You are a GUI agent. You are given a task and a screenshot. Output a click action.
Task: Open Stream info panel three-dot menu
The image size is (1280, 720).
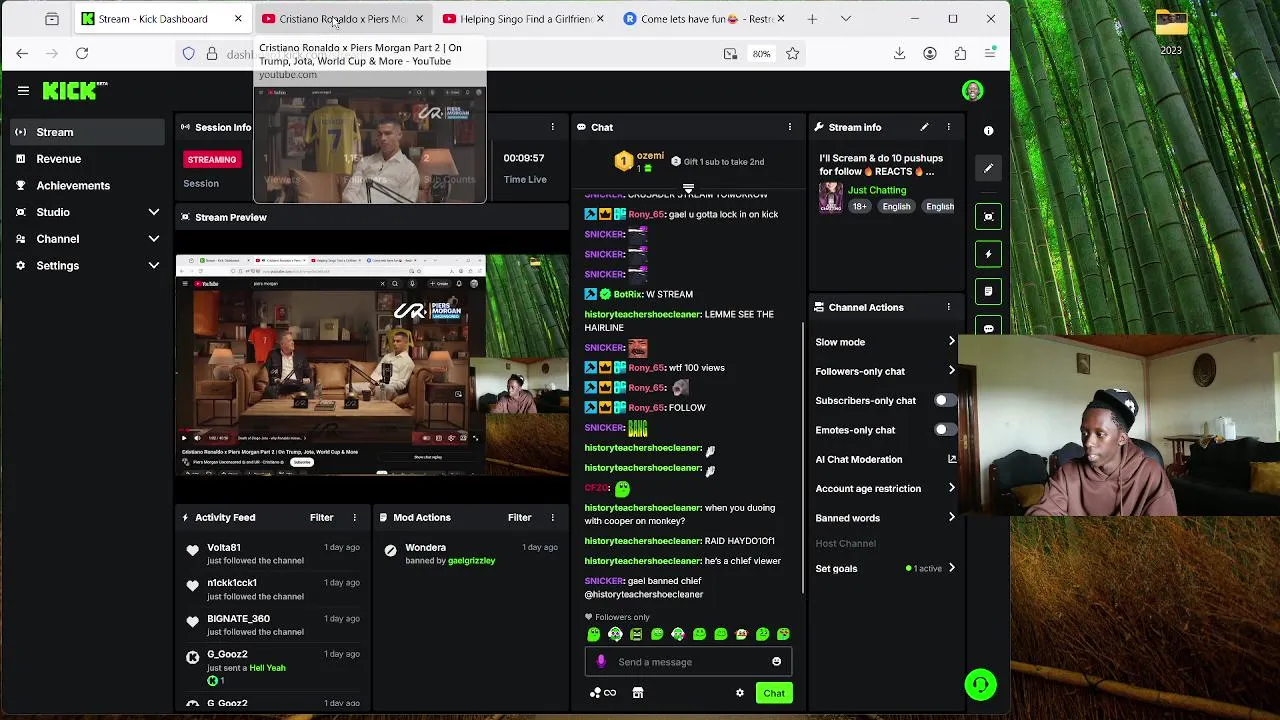949,127
